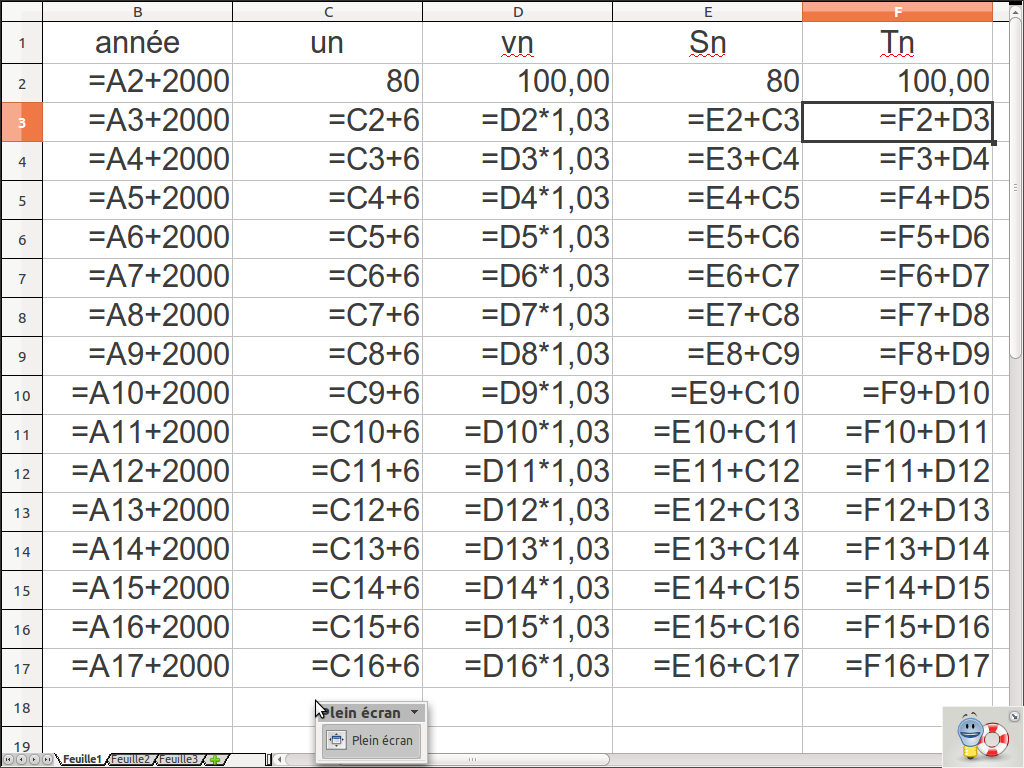Switch to the Feuille2 sheet tab
This screenshot has width=1024, height=768.
coord(130,760)
